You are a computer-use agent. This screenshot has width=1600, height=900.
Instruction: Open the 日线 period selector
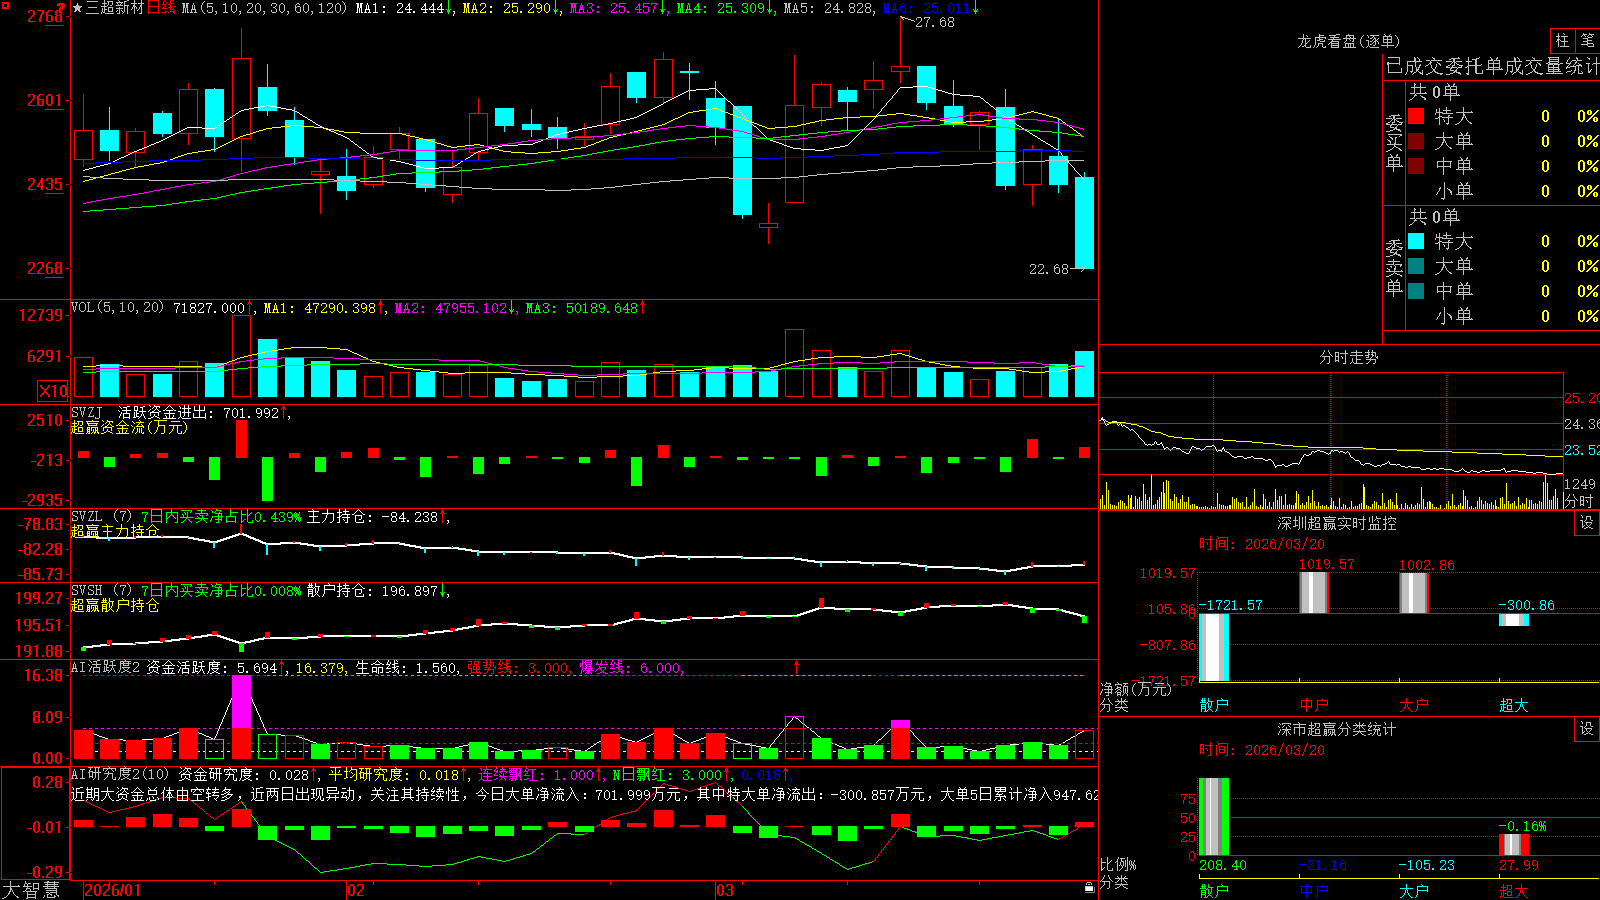pos(161,8)
